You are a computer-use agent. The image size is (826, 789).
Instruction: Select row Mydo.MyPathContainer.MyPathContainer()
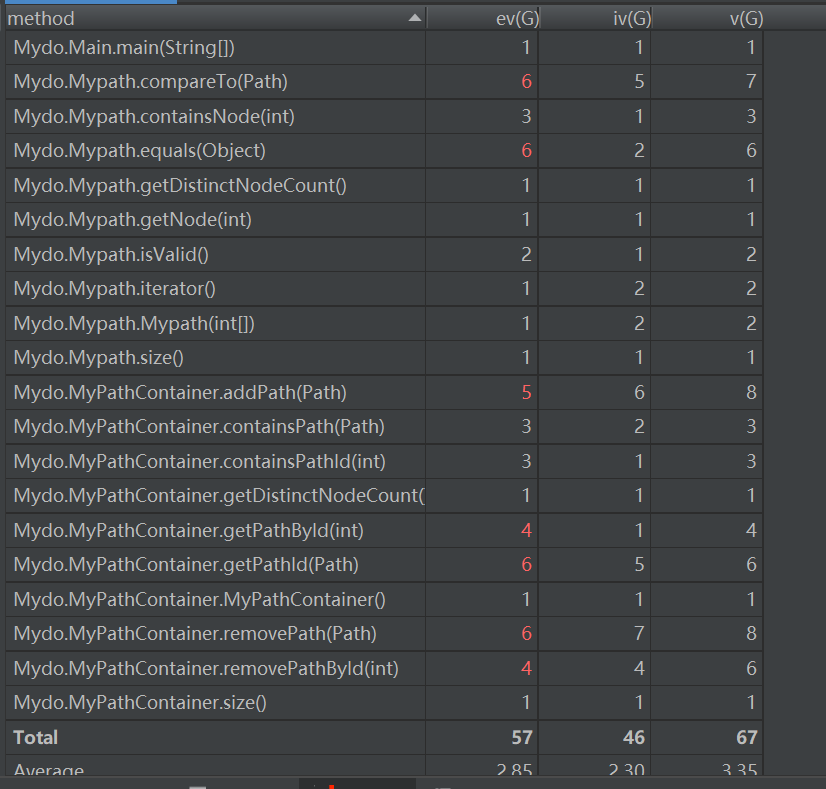pos(384,599)
